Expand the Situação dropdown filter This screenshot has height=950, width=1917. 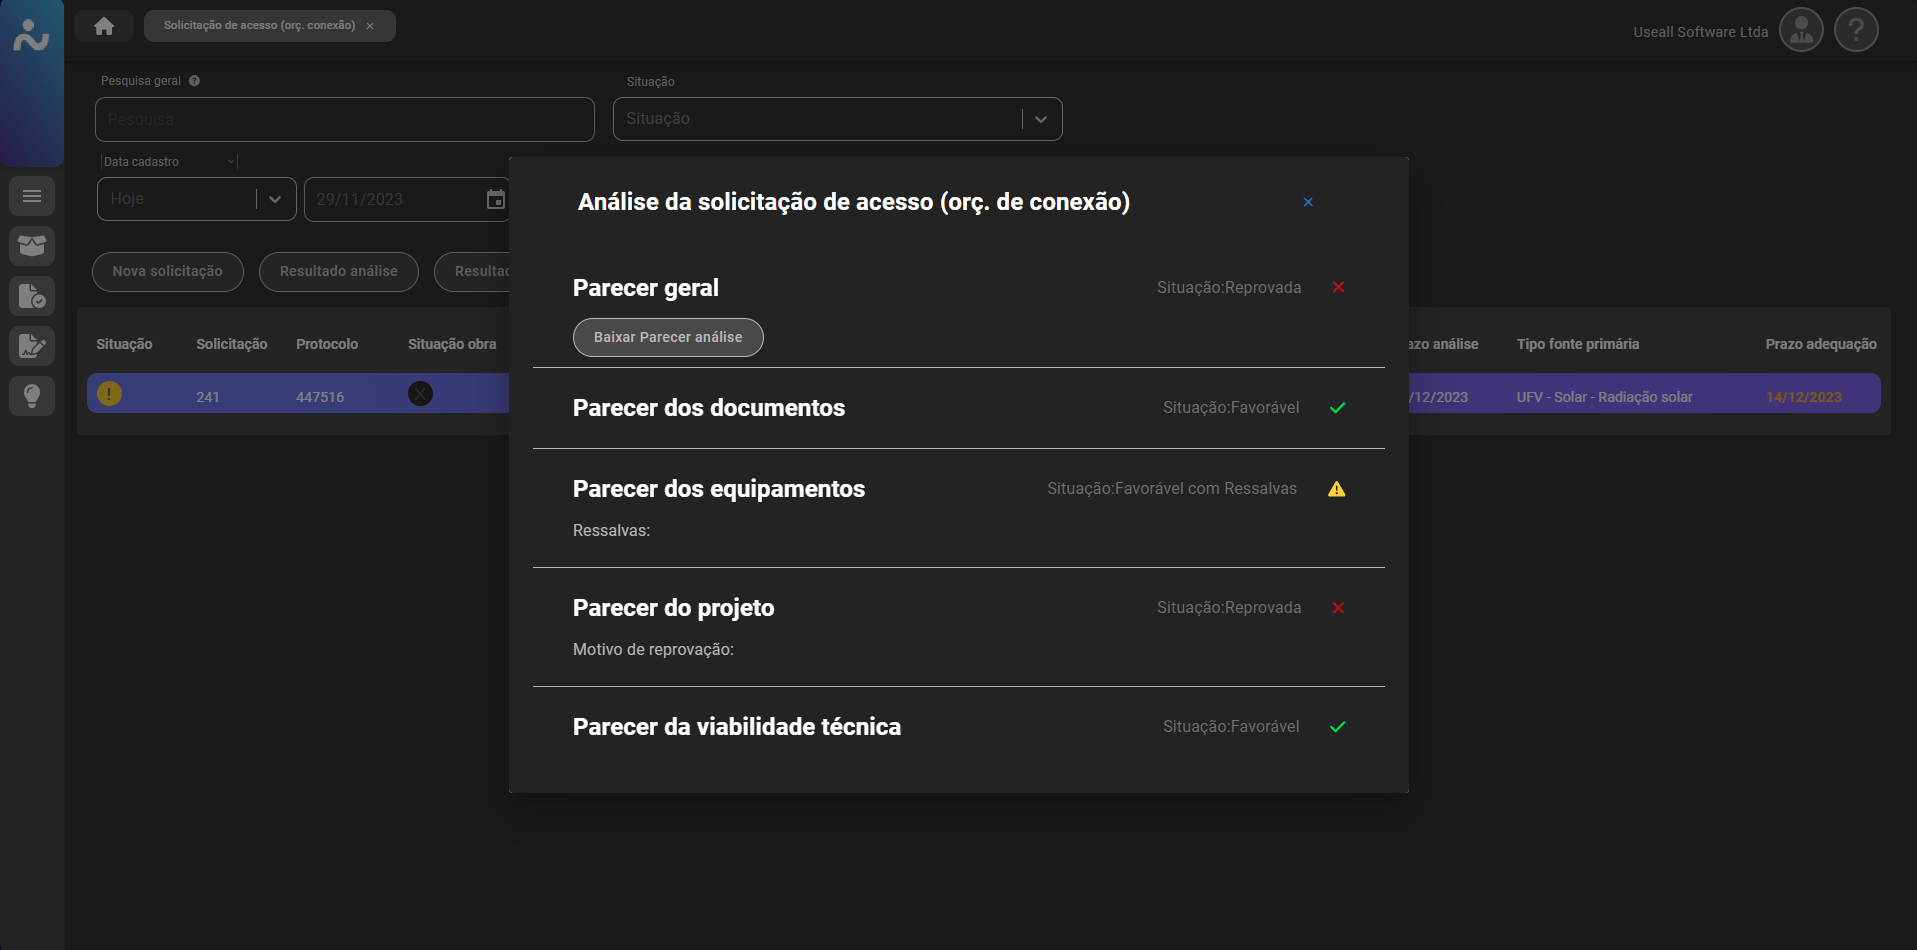1041,119
